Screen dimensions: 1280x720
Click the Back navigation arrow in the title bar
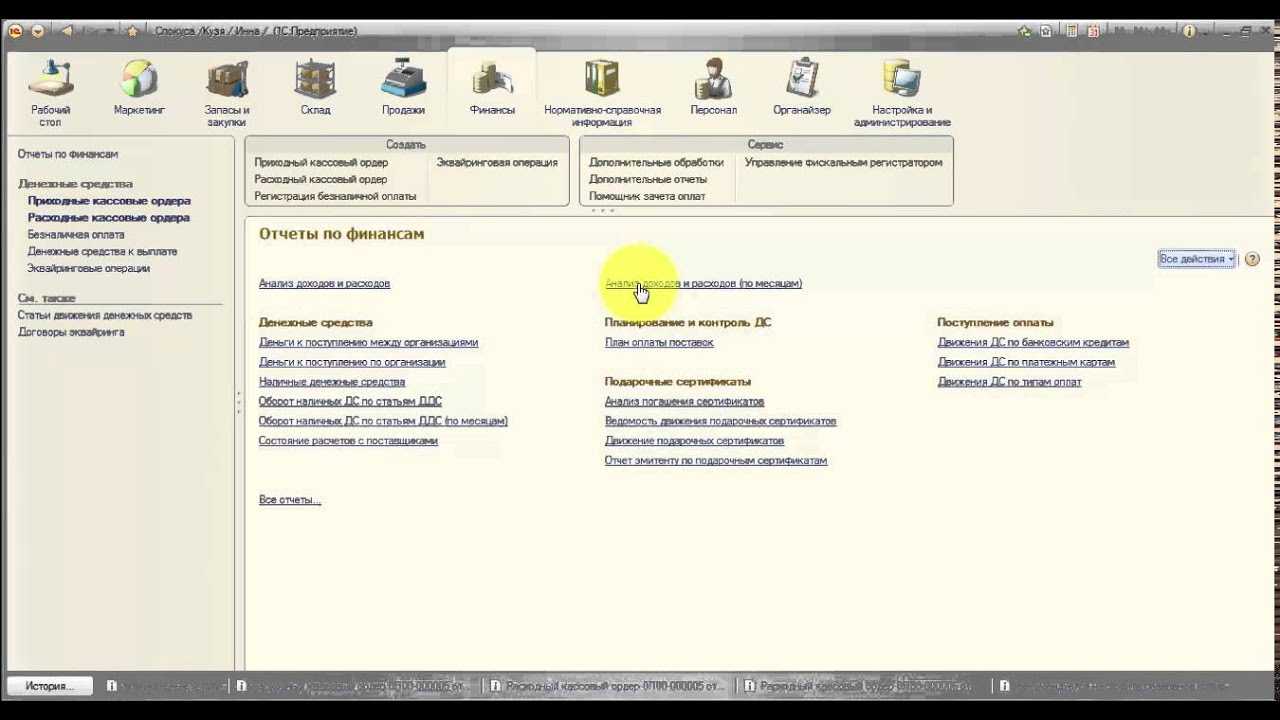68,31
